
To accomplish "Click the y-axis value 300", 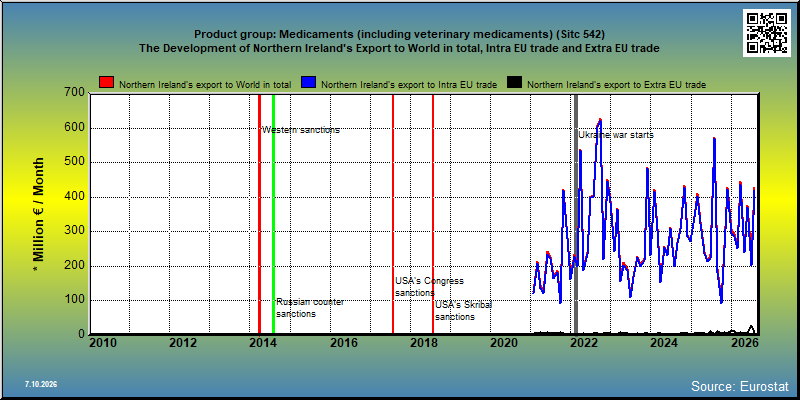I will coord(74,231).
